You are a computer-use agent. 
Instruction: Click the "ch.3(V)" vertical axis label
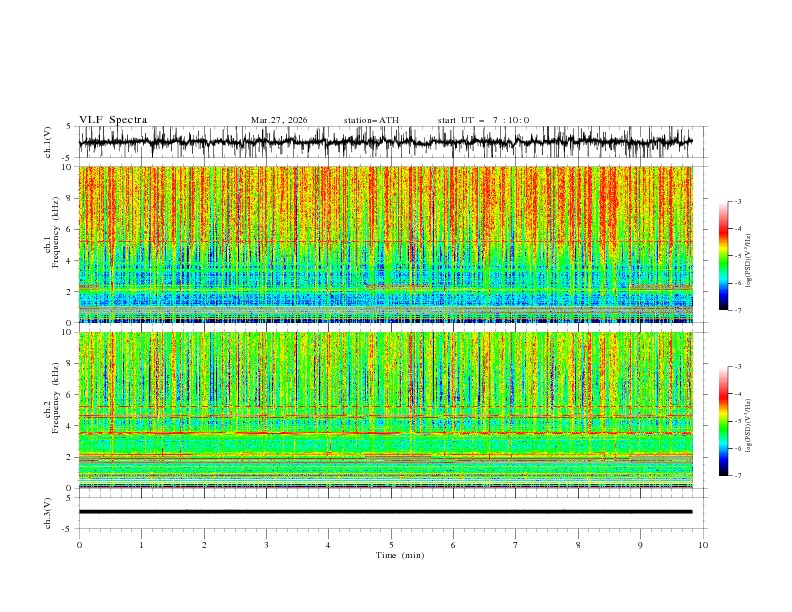[x=48, y=513]
